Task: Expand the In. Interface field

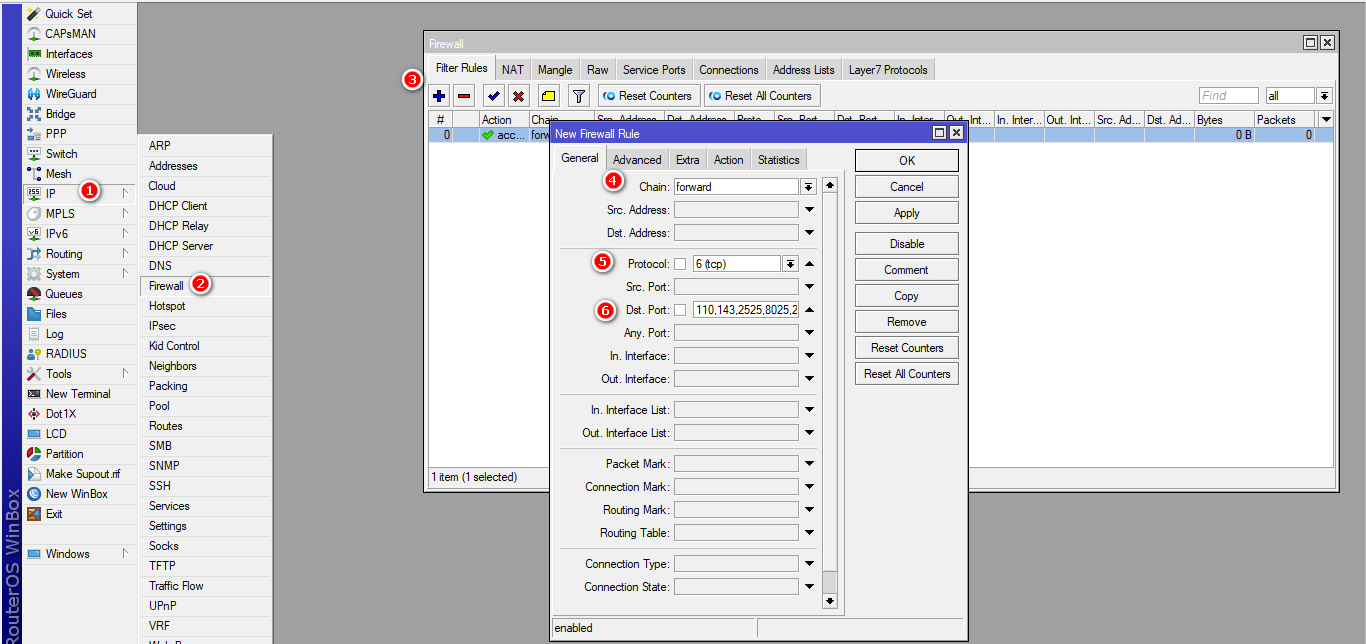Action: 809,356
